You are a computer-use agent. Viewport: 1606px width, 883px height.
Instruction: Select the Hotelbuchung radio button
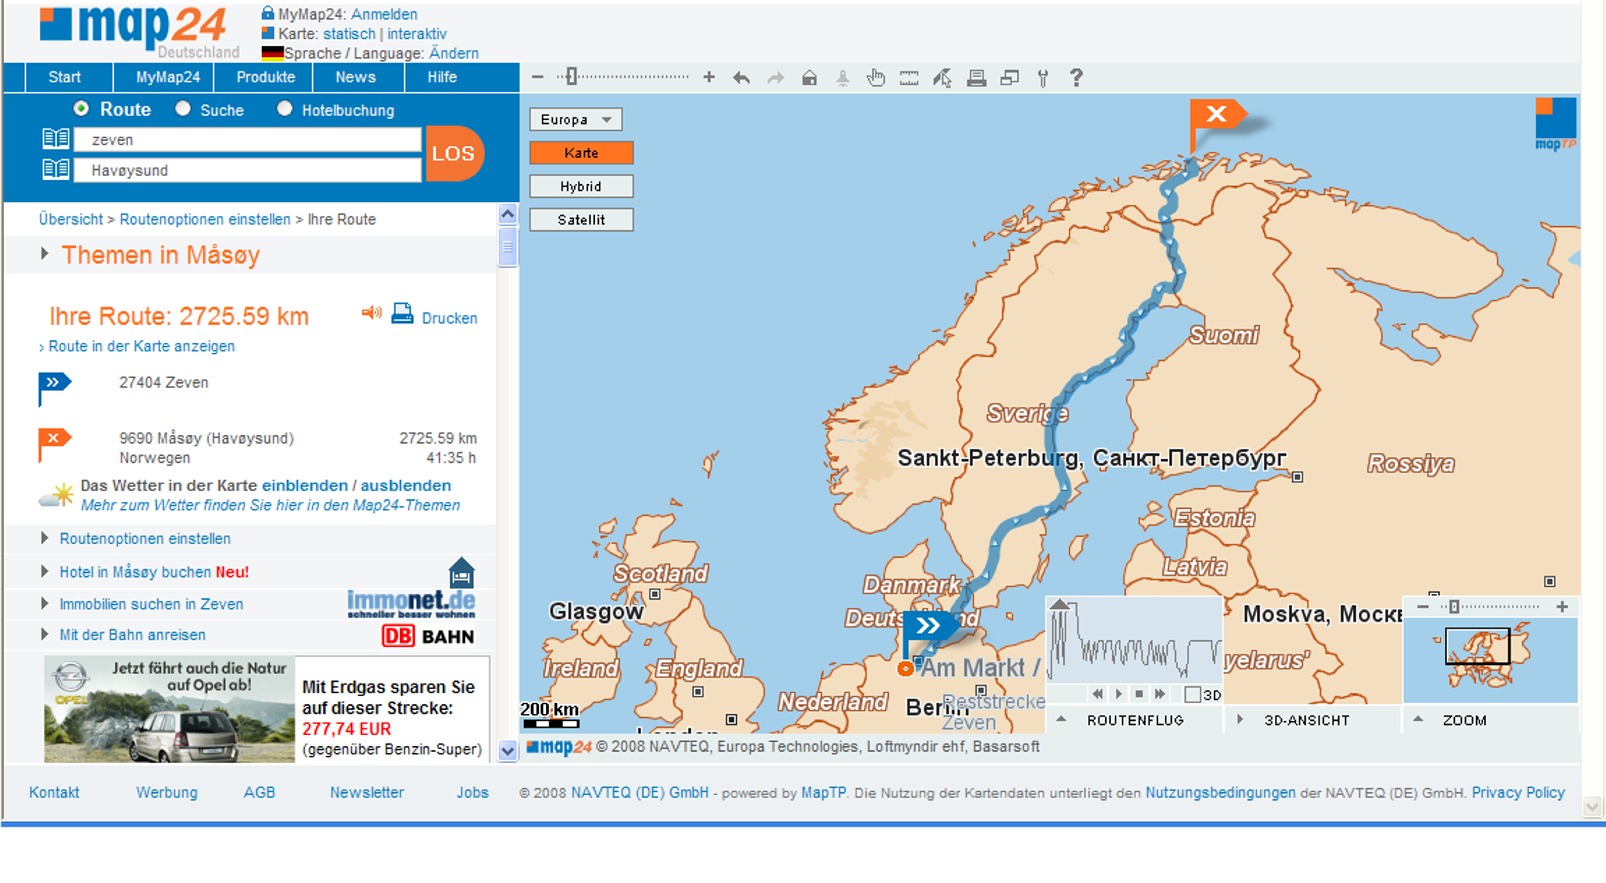coord(285,109)
